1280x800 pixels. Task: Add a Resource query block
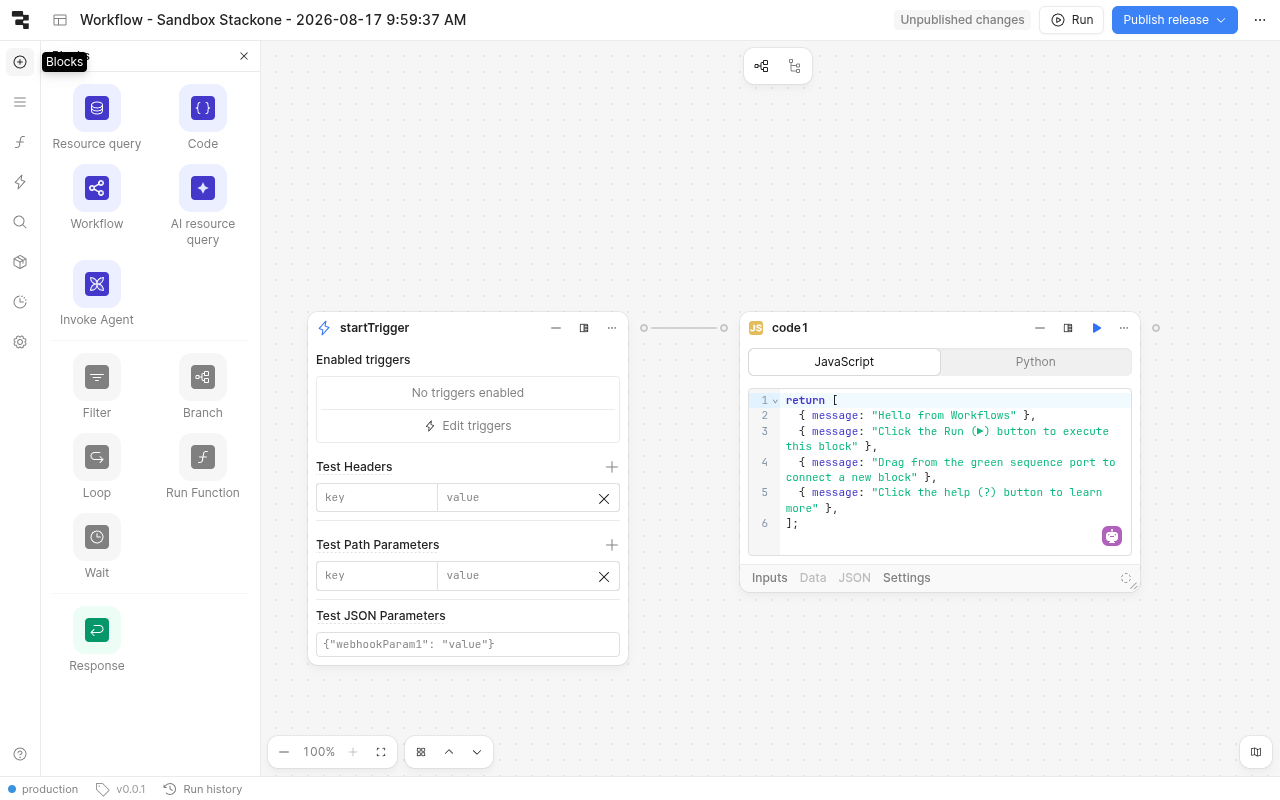[x=97, y=117]
